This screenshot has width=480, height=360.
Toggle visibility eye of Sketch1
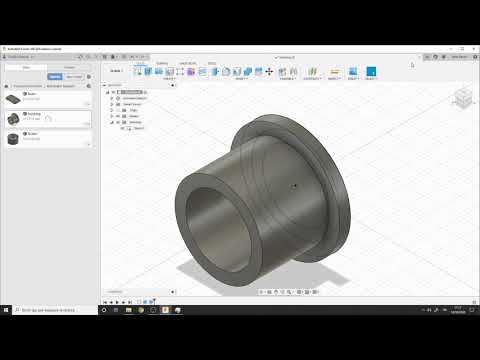coord(122,128)
